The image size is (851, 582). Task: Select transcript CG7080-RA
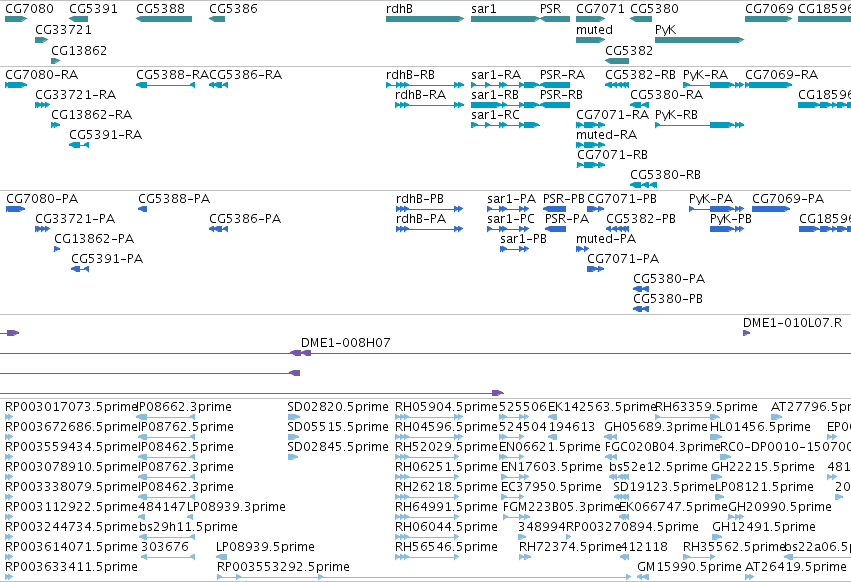42,75
